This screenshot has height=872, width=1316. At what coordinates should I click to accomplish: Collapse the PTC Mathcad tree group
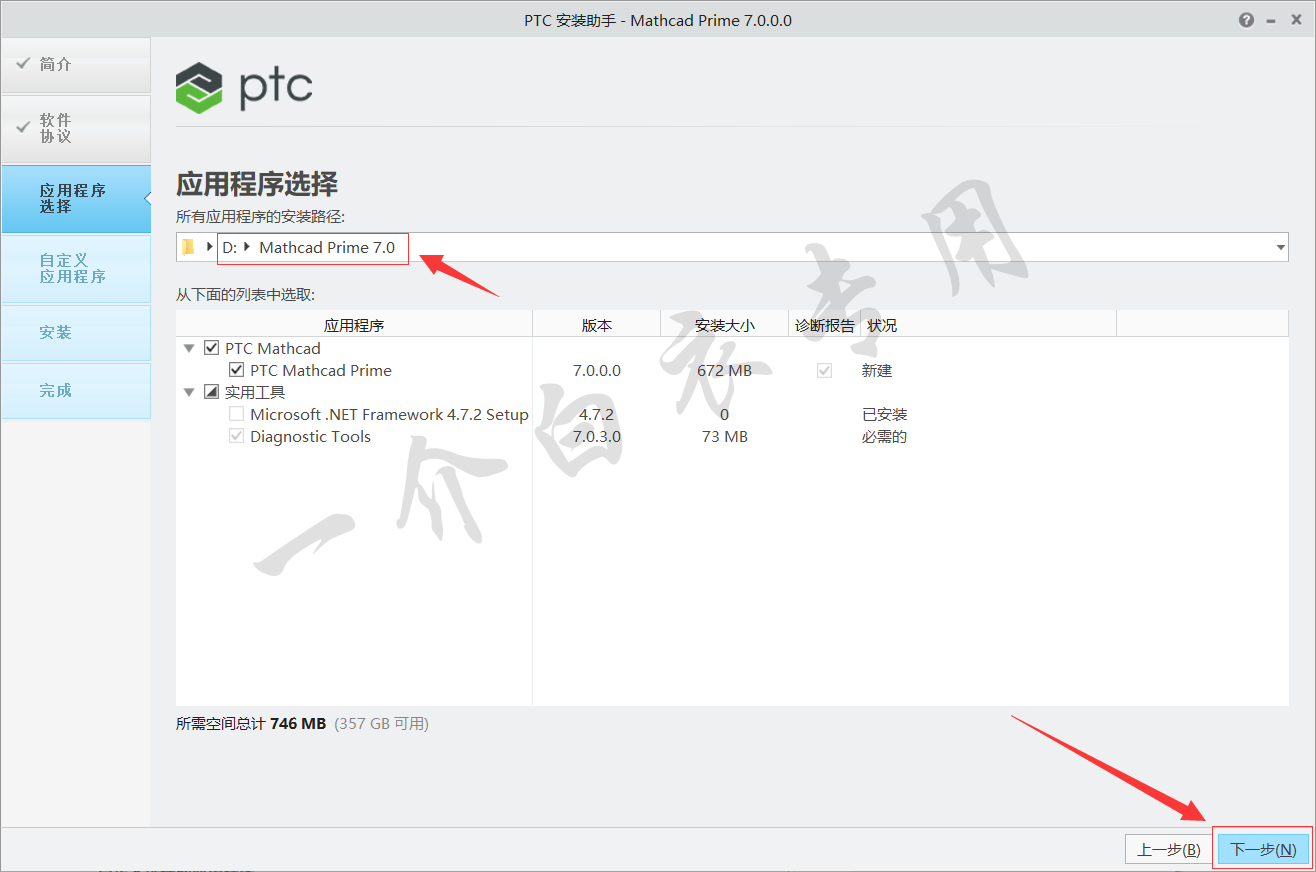[189, 348]
